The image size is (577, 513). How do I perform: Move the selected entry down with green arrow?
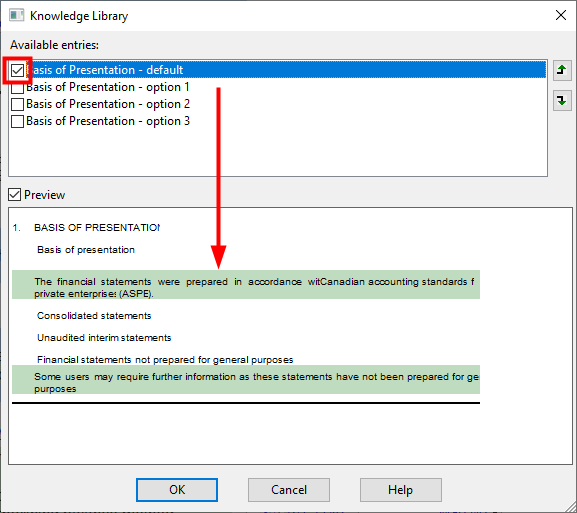pyautogui.click(x=562, y=100)
